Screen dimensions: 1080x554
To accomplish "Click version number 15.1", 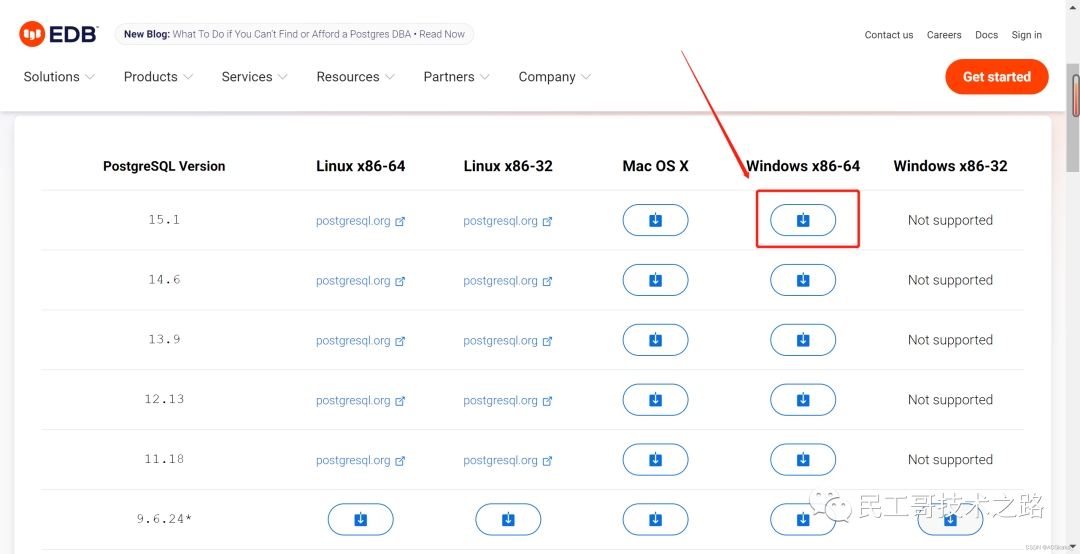I will click(x=164, y=220).
